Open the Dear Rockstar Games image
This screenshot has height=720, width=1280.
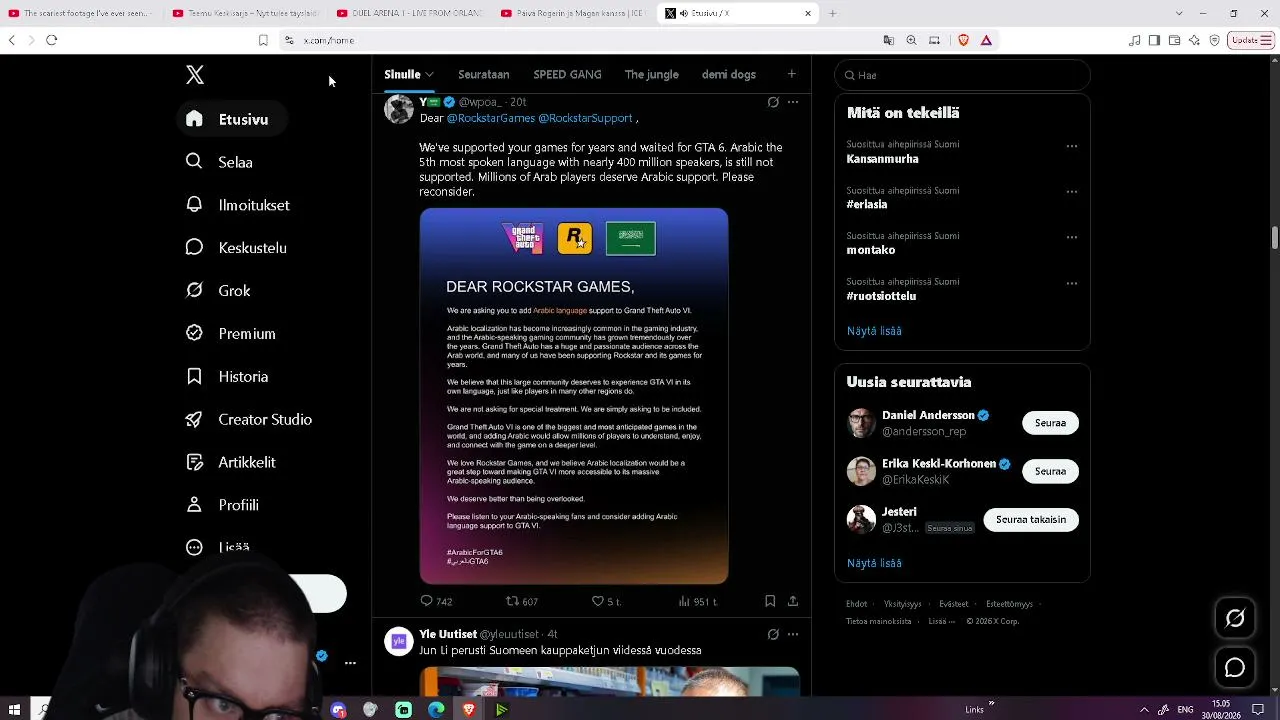click(574, 396)
